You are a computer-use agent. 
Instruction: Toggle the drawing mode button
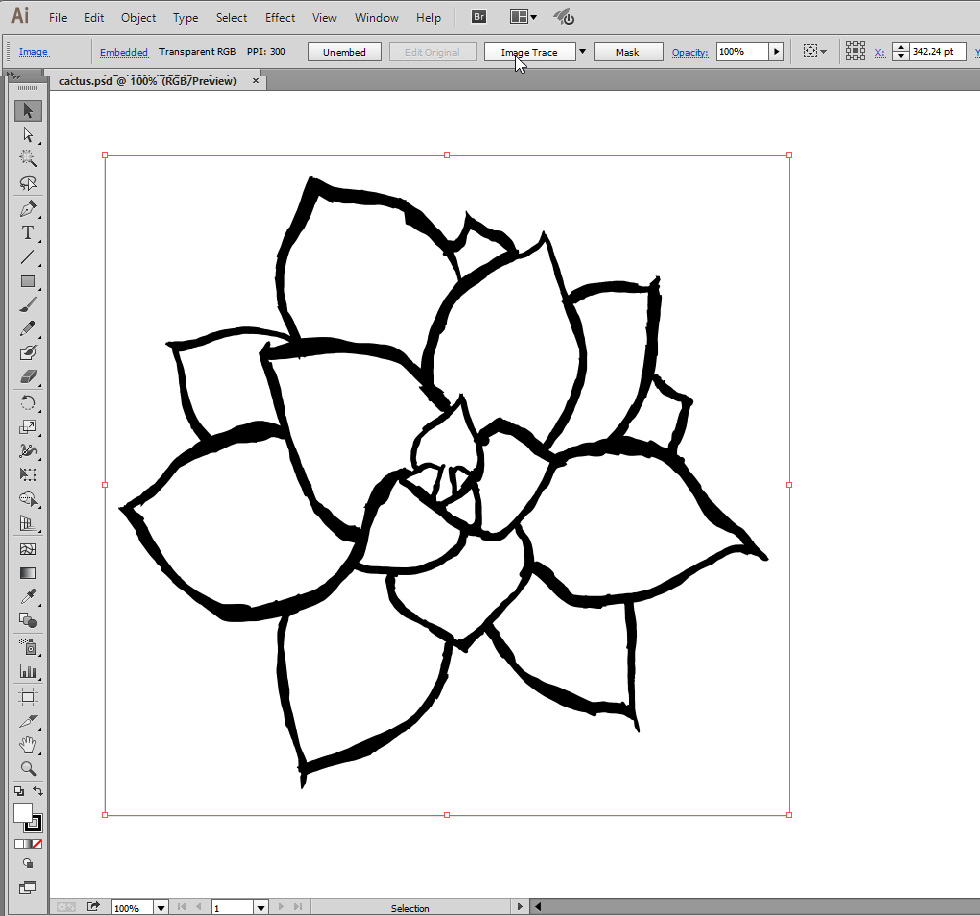point(28,863)
